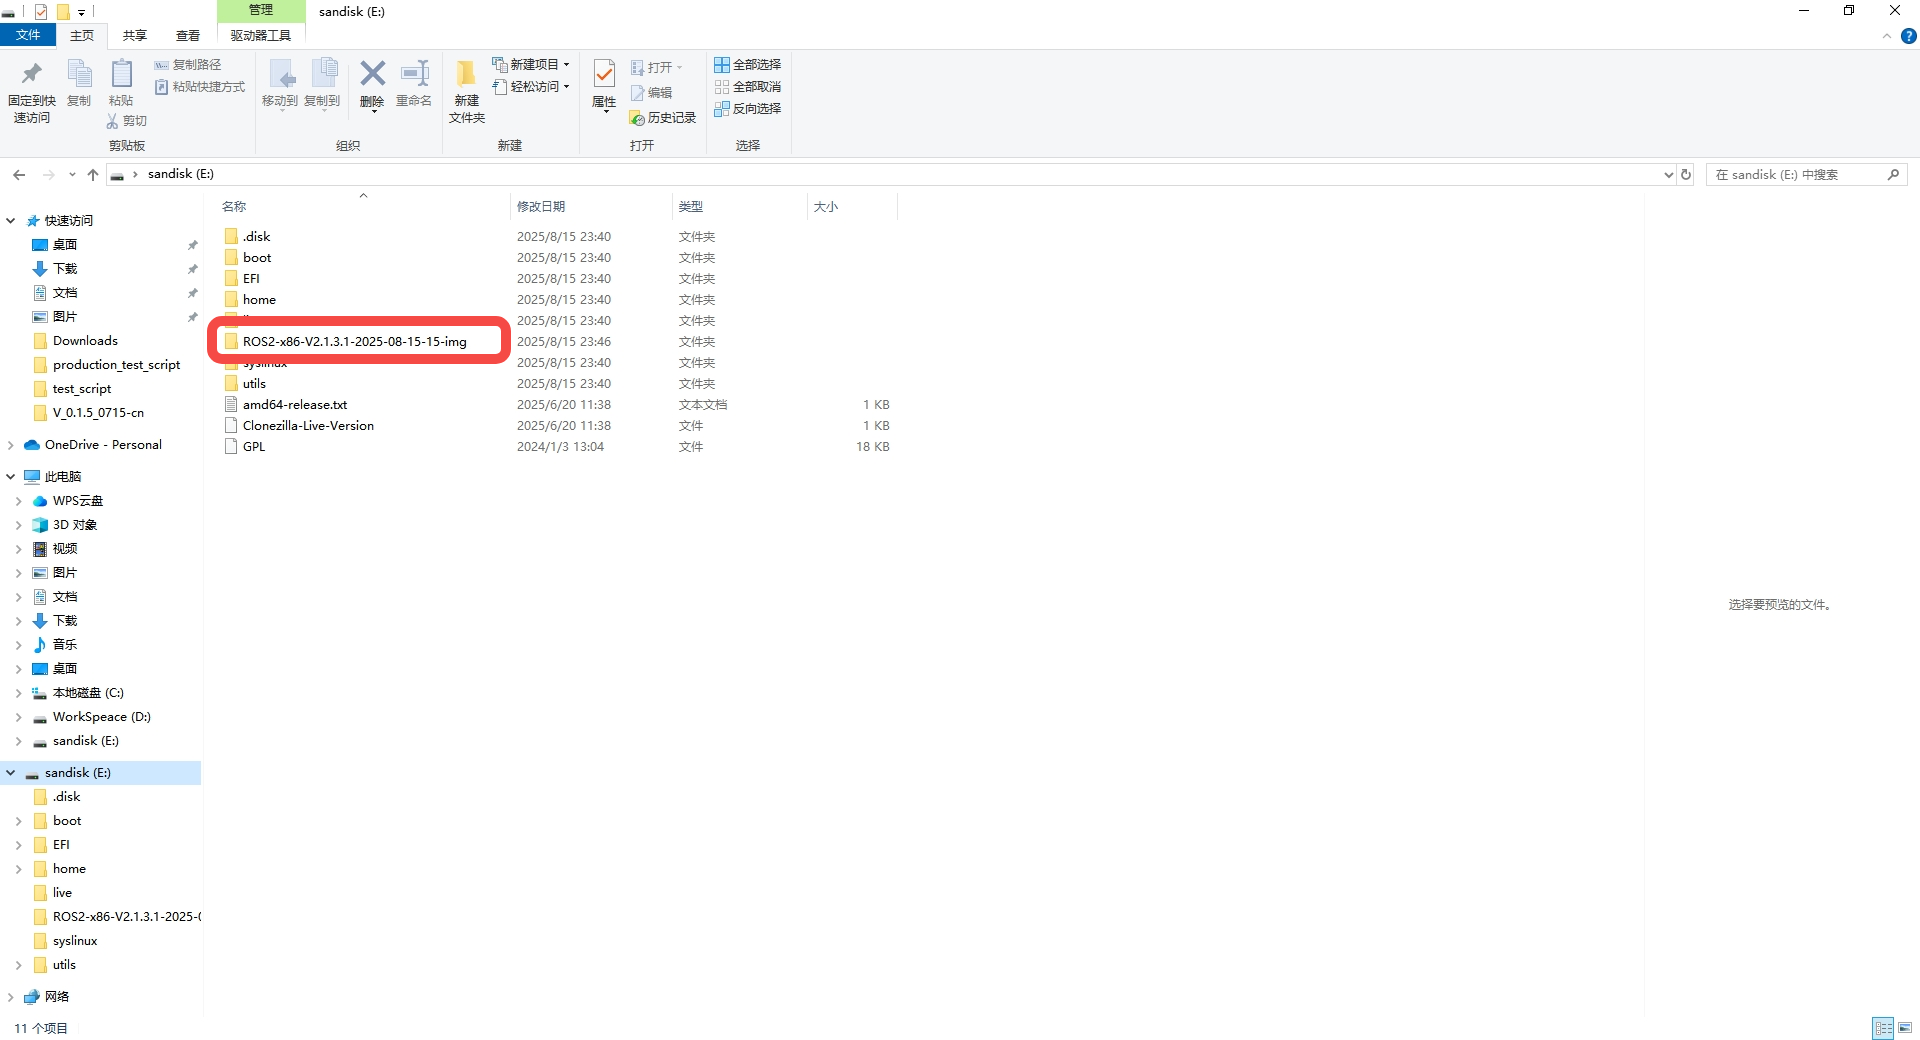Refresh the folder view
The image size is (1920, 1040).
(1687, 174)
